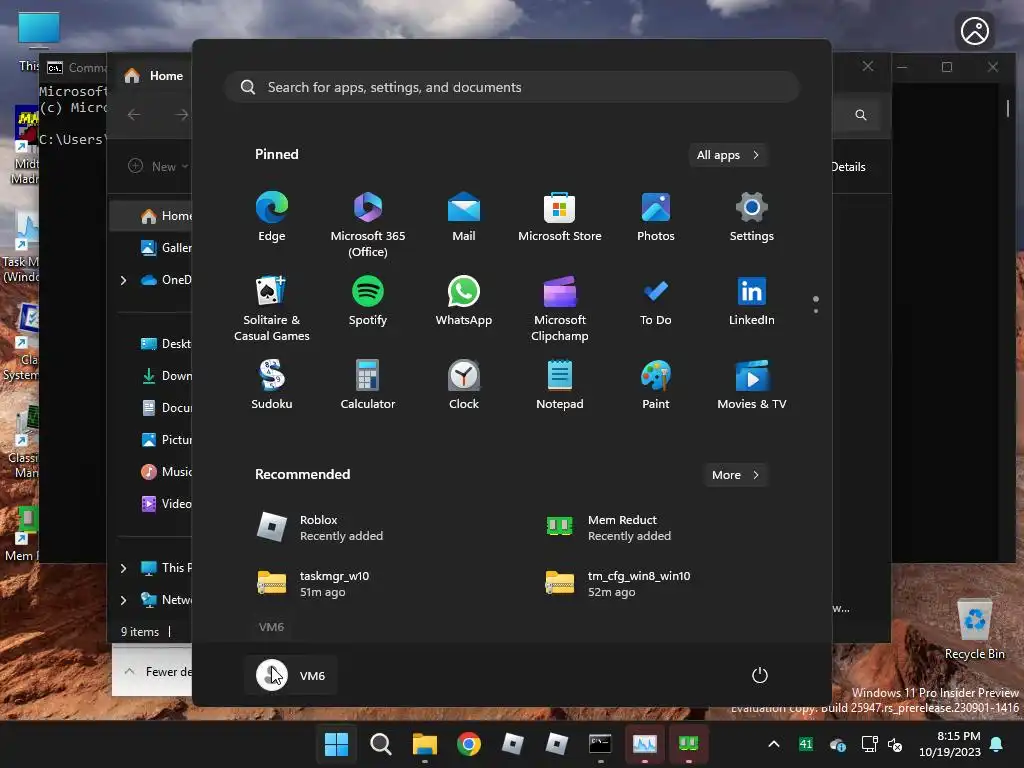Show All apps list
The image size is (1024, 768).
[728, 155]
